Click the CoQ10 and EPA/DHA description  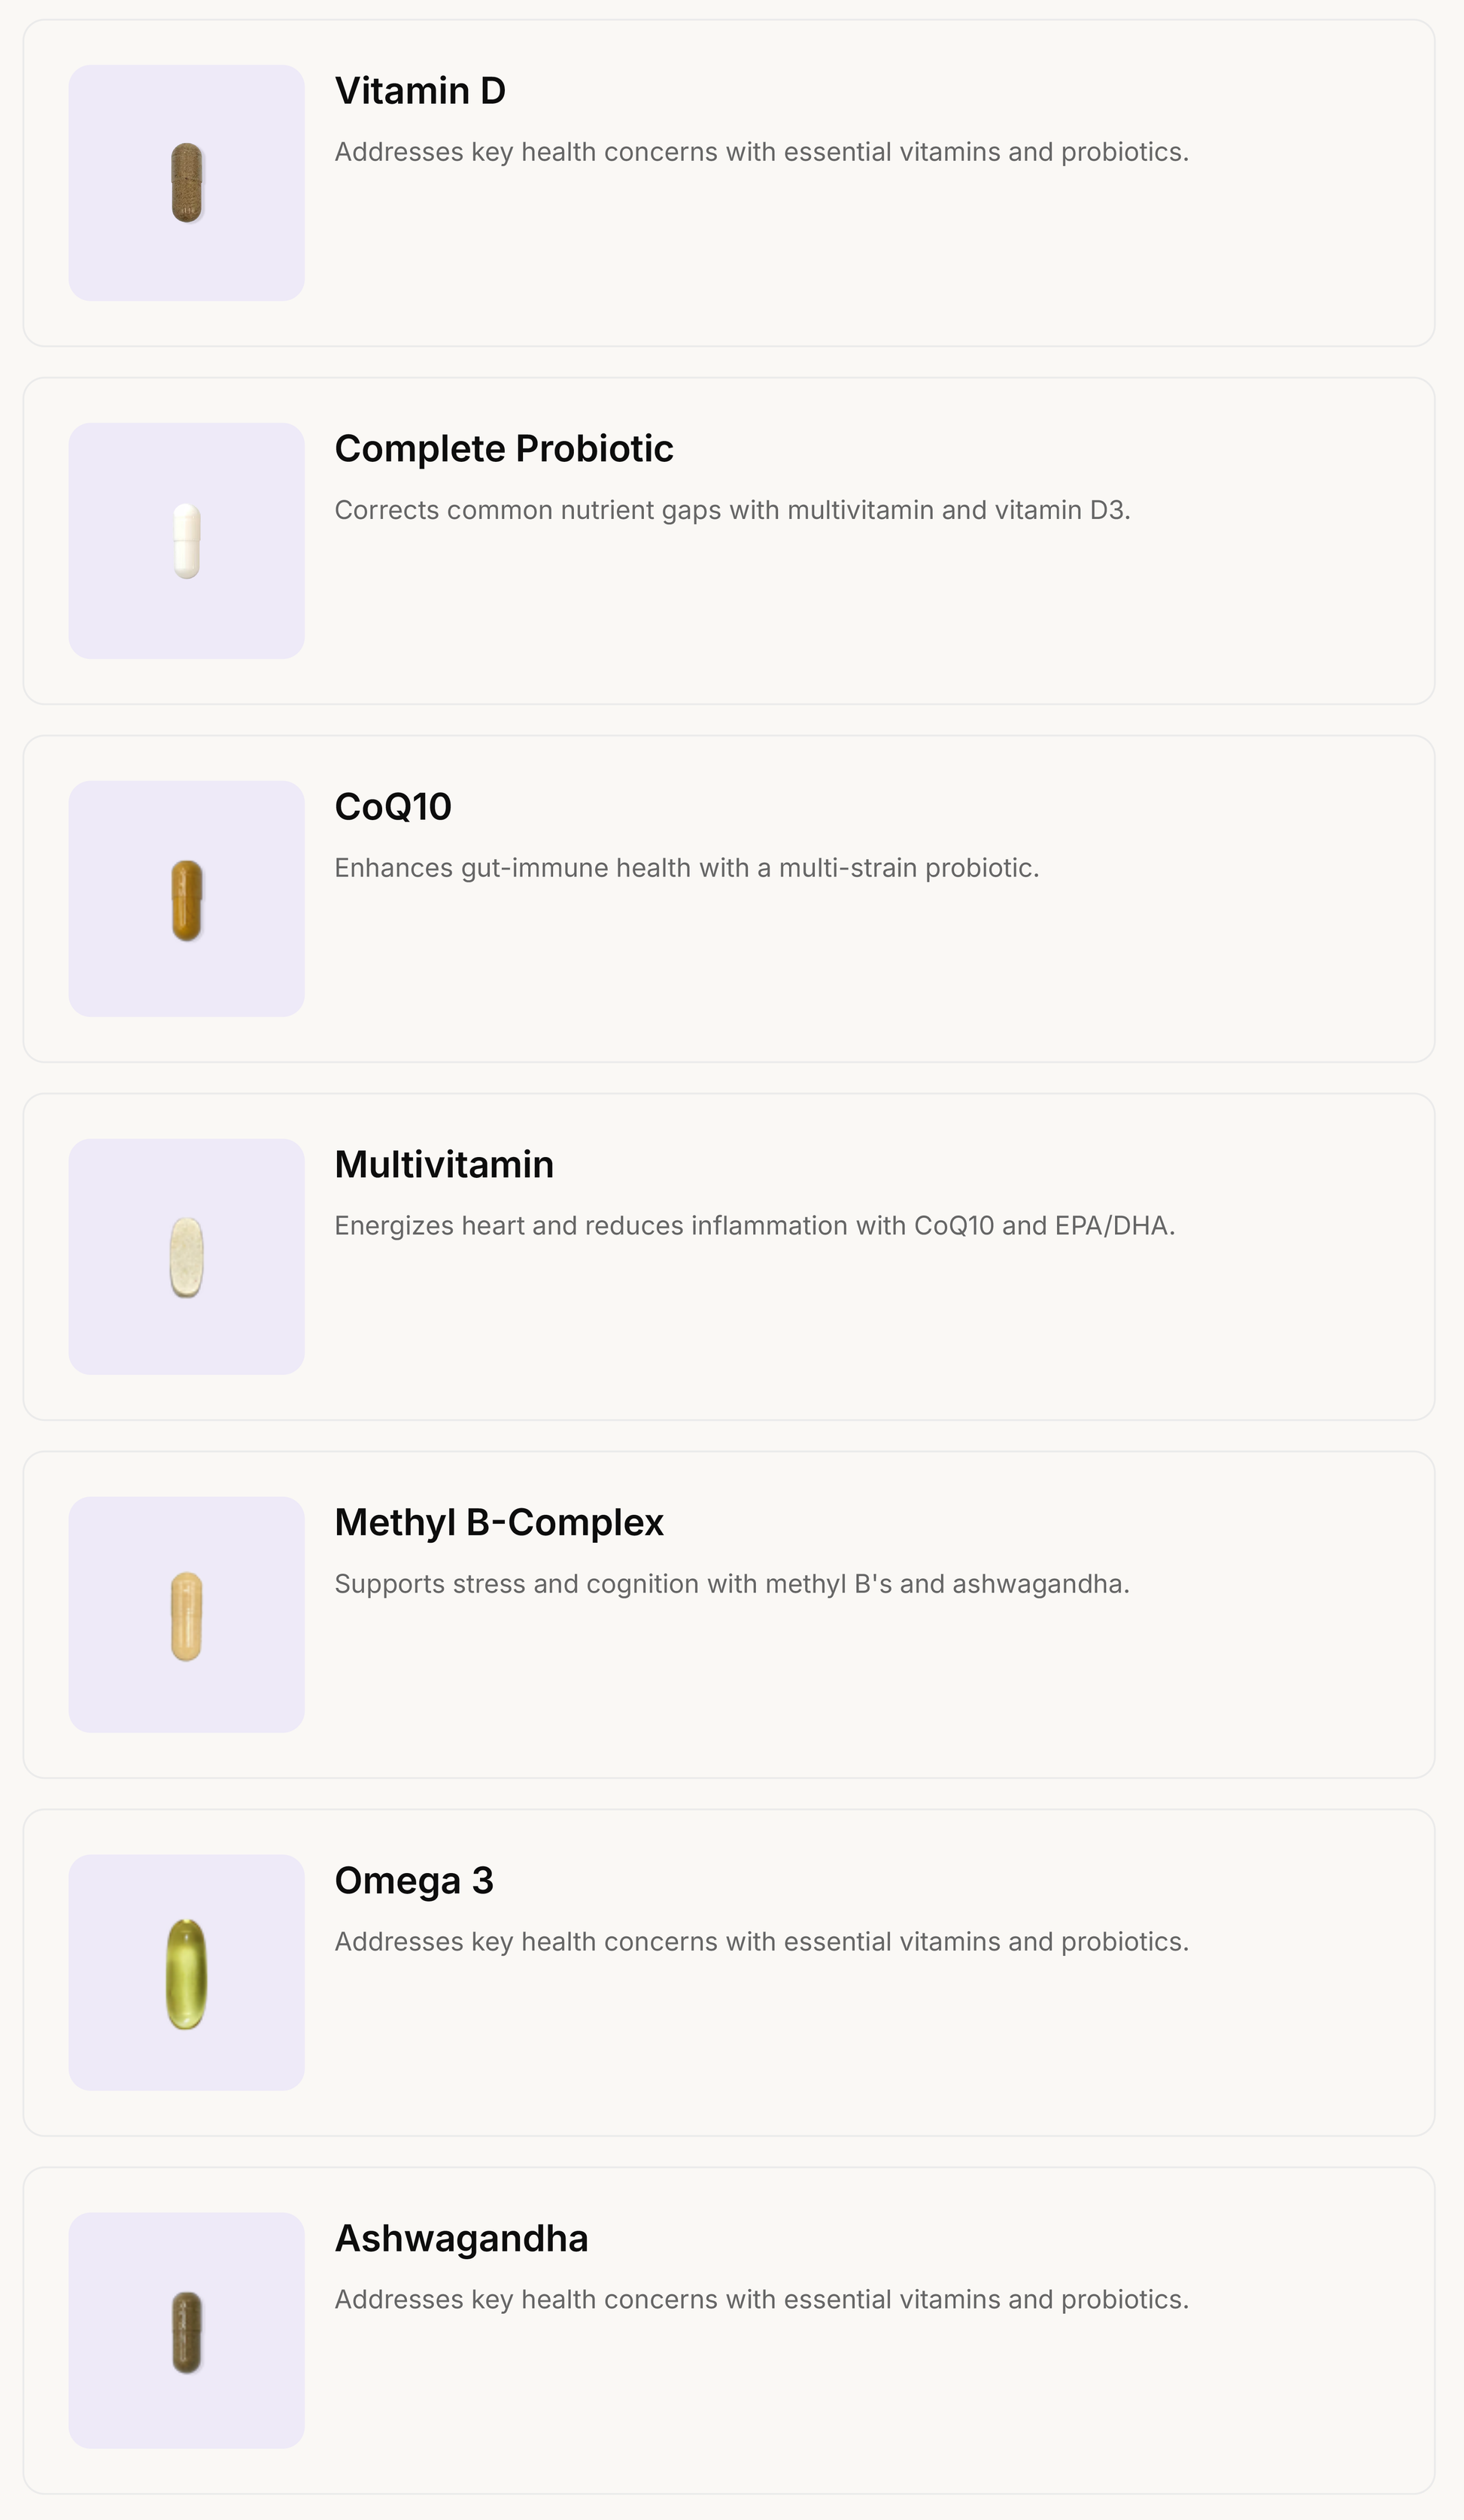tap(755, 1226)
